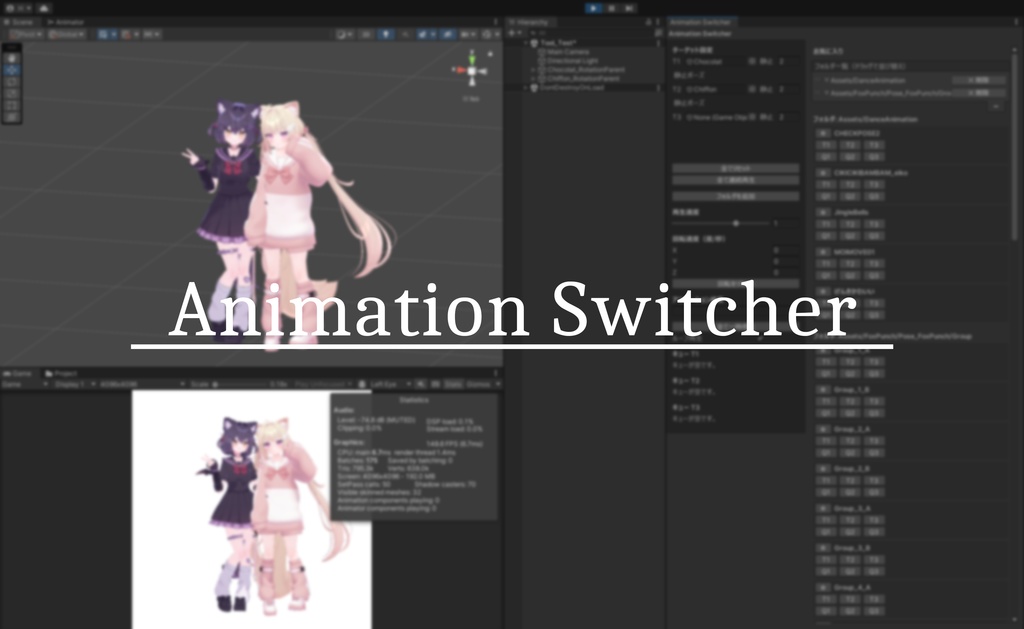1024x629 pixels.
Task: Open the account dropdown at top left
Action: pos(17,8)
